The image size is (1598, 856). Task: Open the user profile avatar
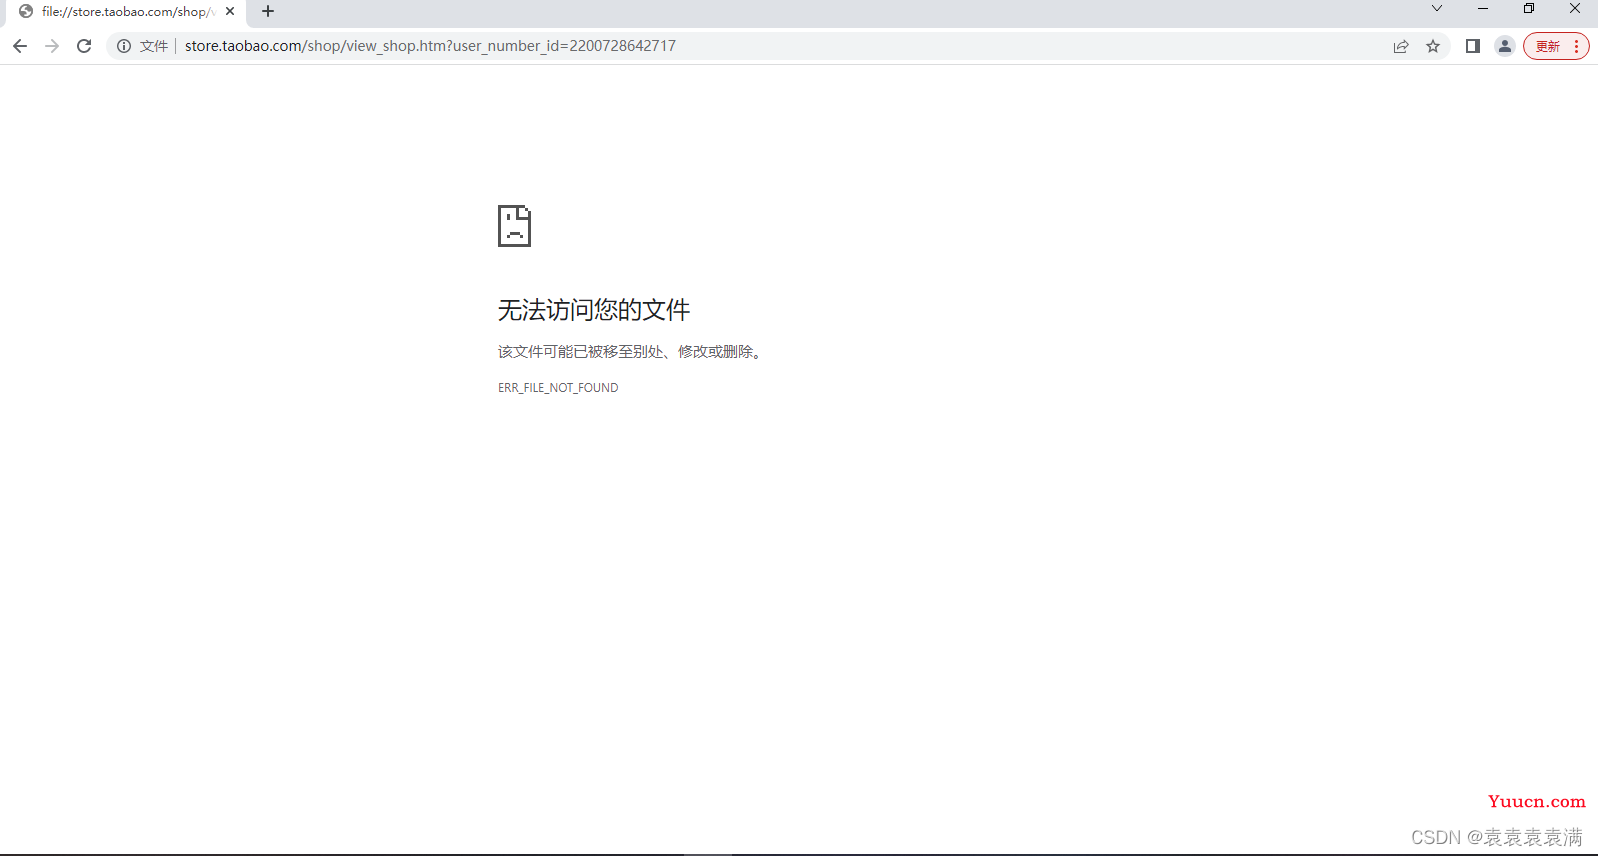point(1505,46)
